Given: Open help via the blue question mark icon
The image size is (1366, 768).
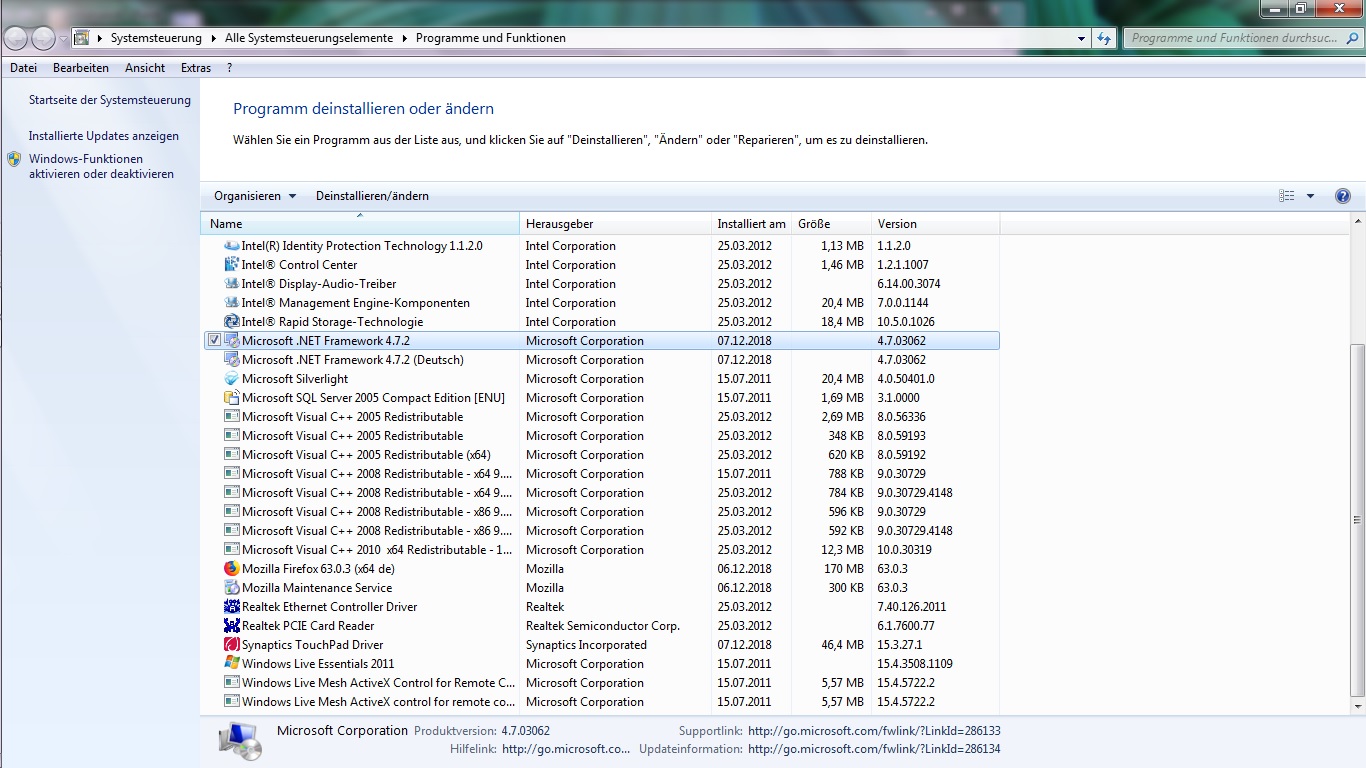Looking at the screenshot, I should click(x=1343, y=196).
